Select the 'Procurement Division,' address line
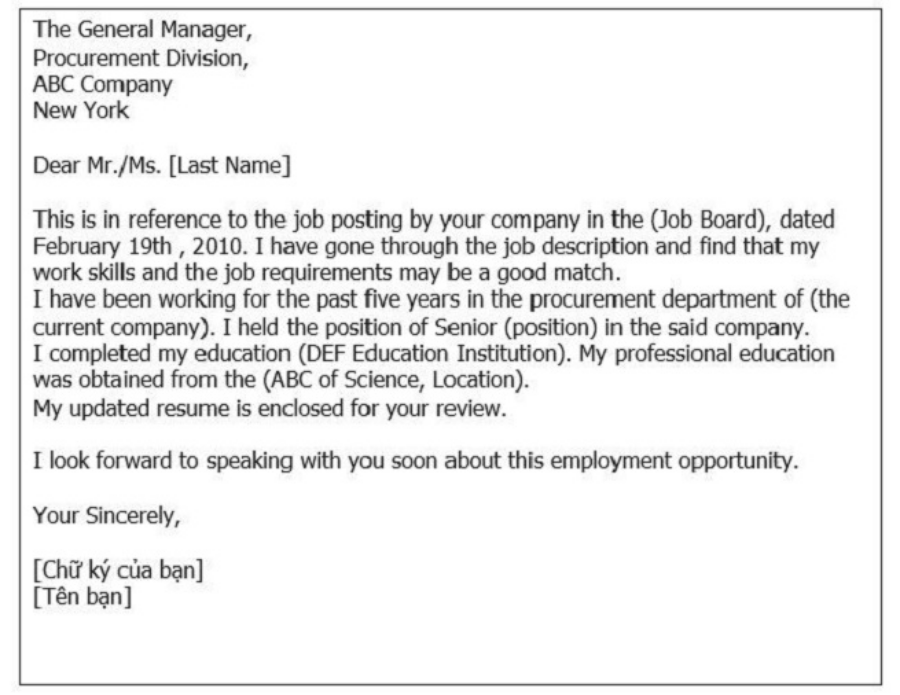Image resolution: width=900 pixels, height=695 pixels. [x=141, y=58]
